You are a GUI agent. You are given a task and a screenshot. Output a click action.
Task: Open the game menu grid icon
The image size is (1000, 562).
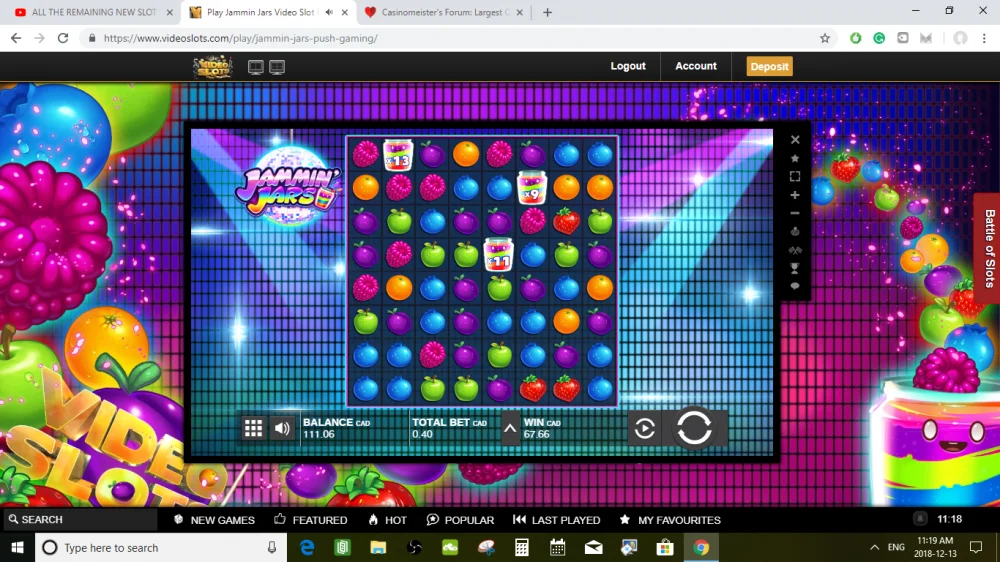pyautogui.click(x=253, y=428)
